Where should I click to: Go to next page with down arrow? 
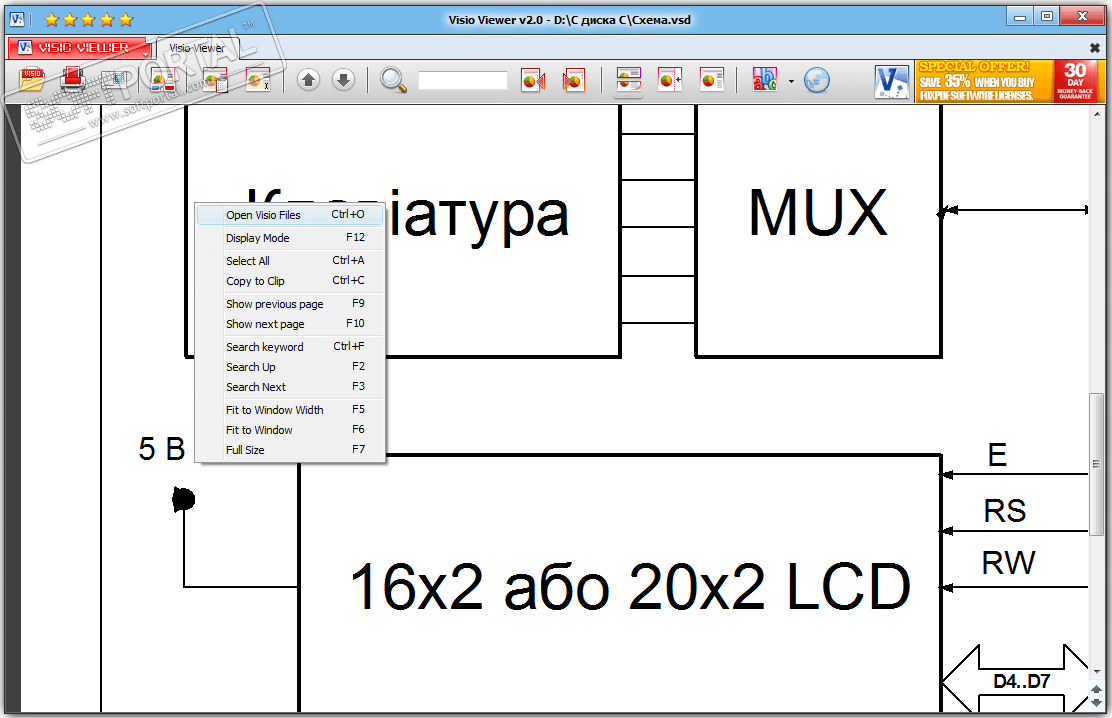[x=343, y=80]
